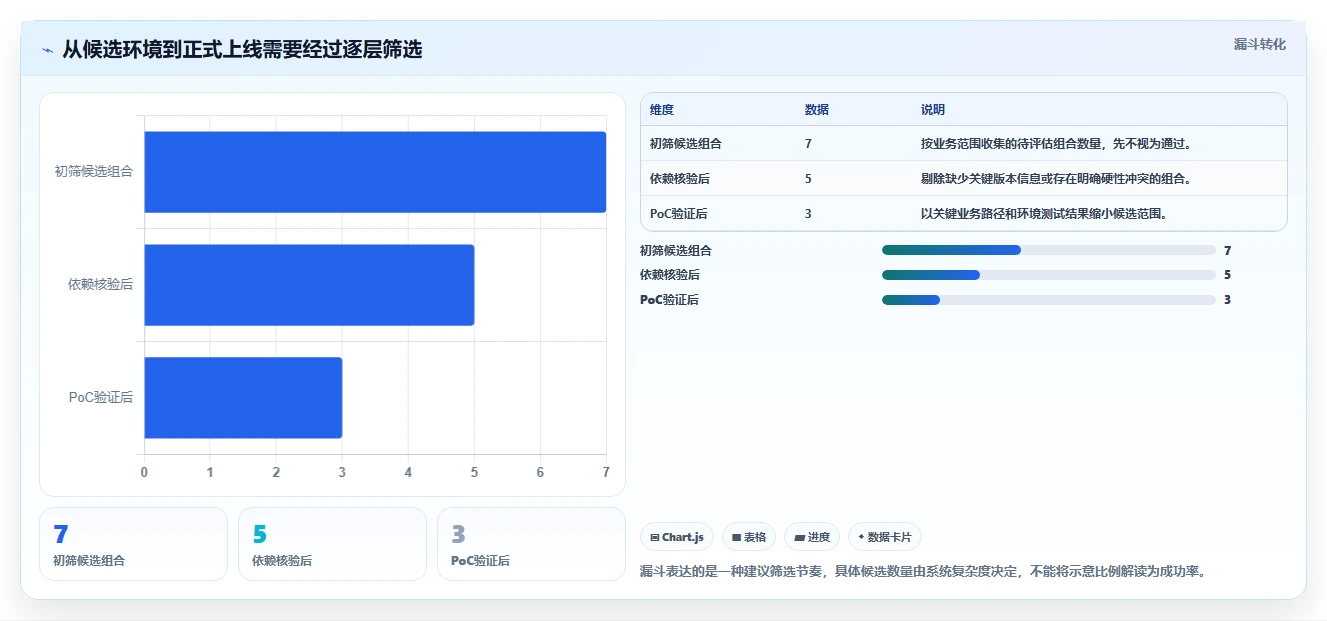Click the 初筛候选组合 progress bar
This screenshot has height=621, width=1327.
(1048, 250)
